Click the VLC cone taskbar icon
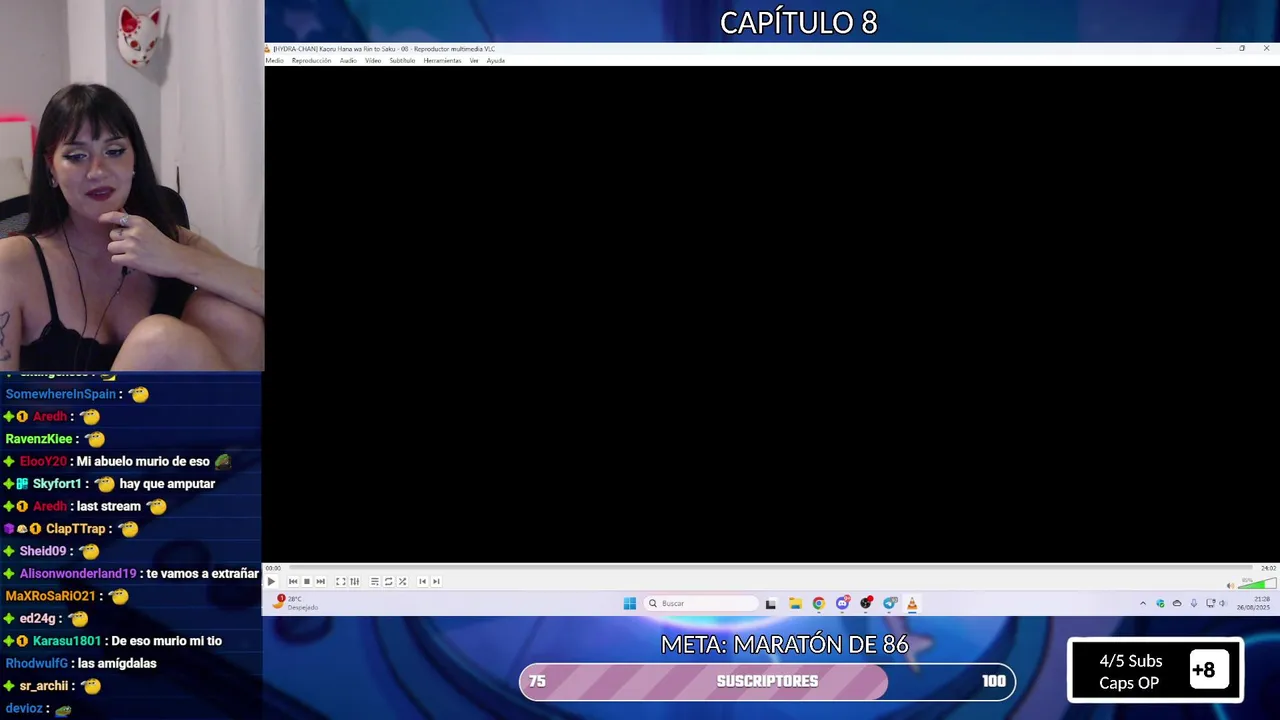This screenshot has height=720, width=1280. (x=912, y=603)
